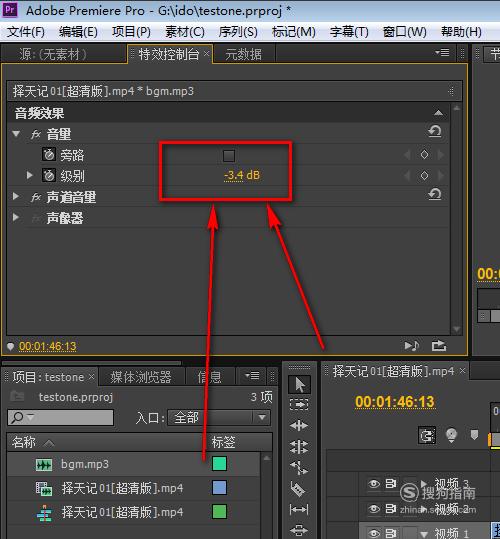The width and height of the screenshot is (500, 539).
Task: Toggle fx switch for 音量 effect
Action: (x=36, y=134)
